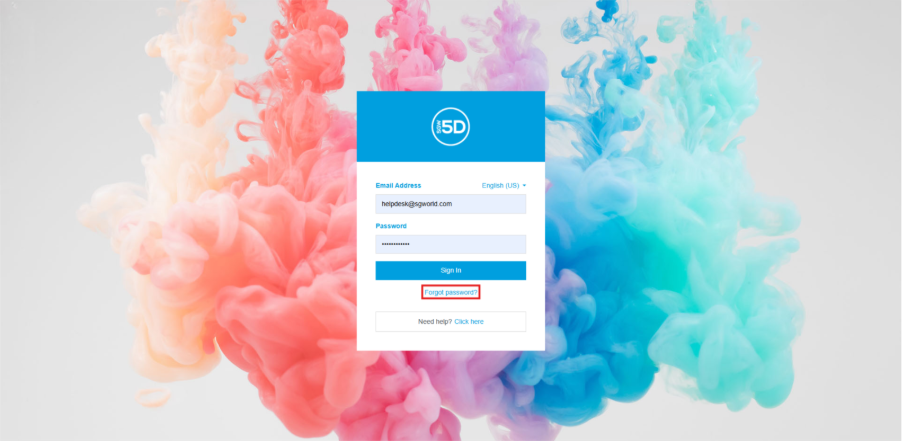Click the Email Address label
This screenshot has height=441, width=903.
point(398,185)
